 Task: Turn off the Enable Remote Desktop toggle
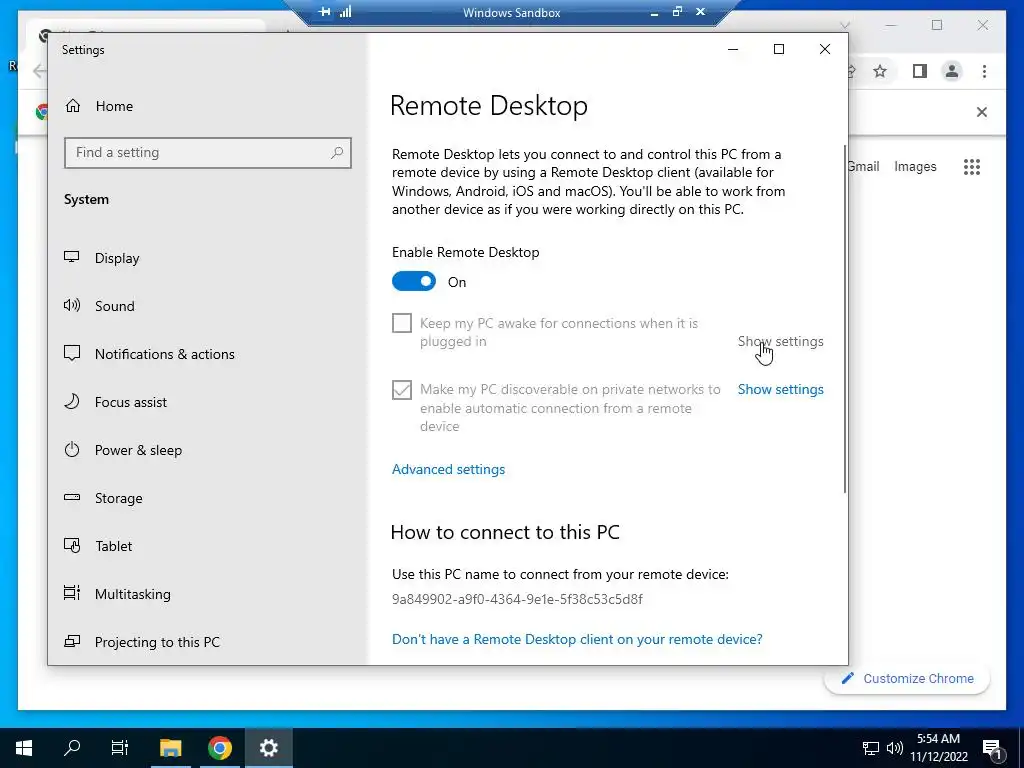point(414,281)
